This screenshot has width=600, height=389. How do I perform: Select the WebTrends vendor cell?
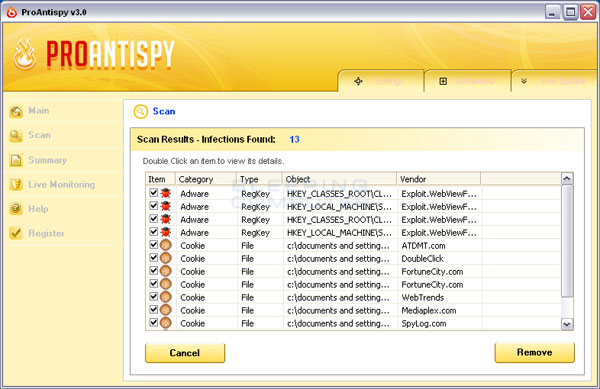[422, 298]
